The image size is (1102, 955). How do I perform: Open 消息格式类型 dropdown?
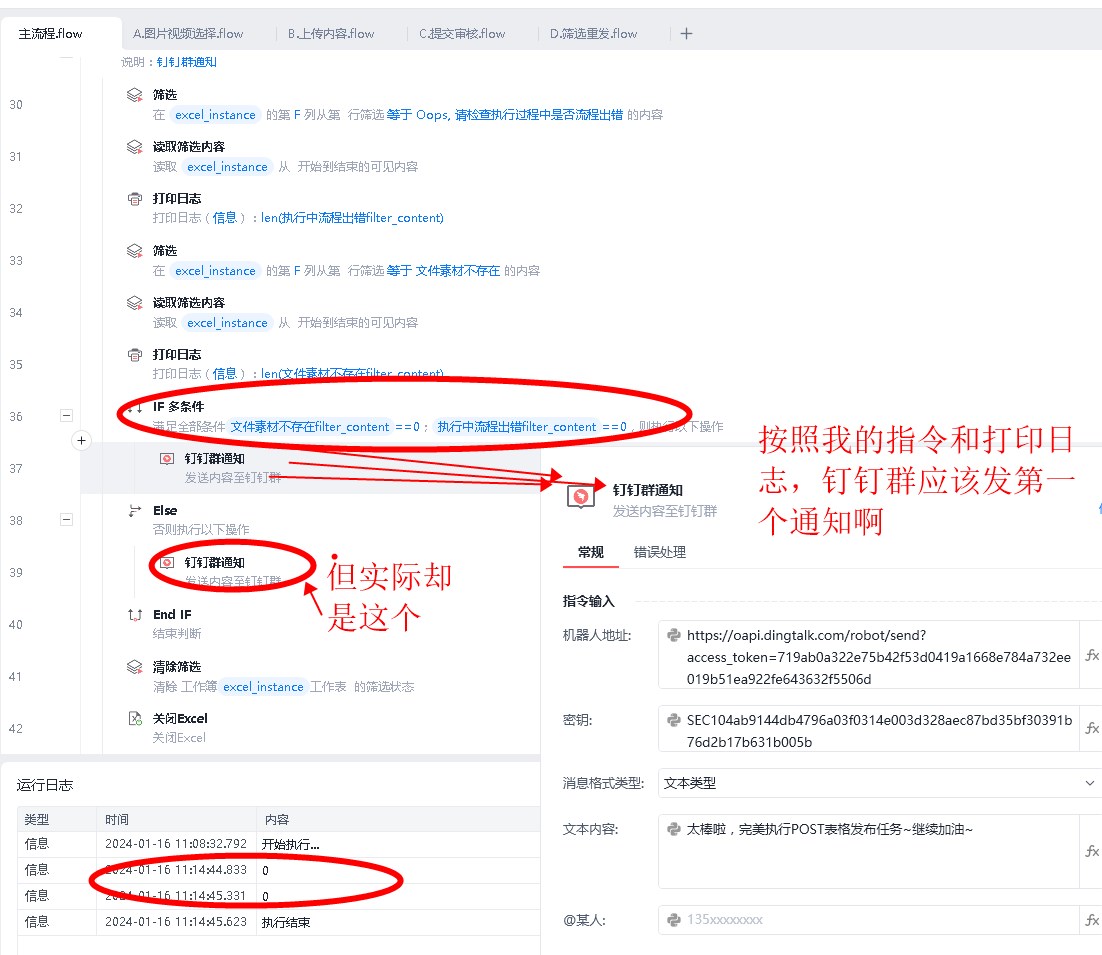coord(879,783)
